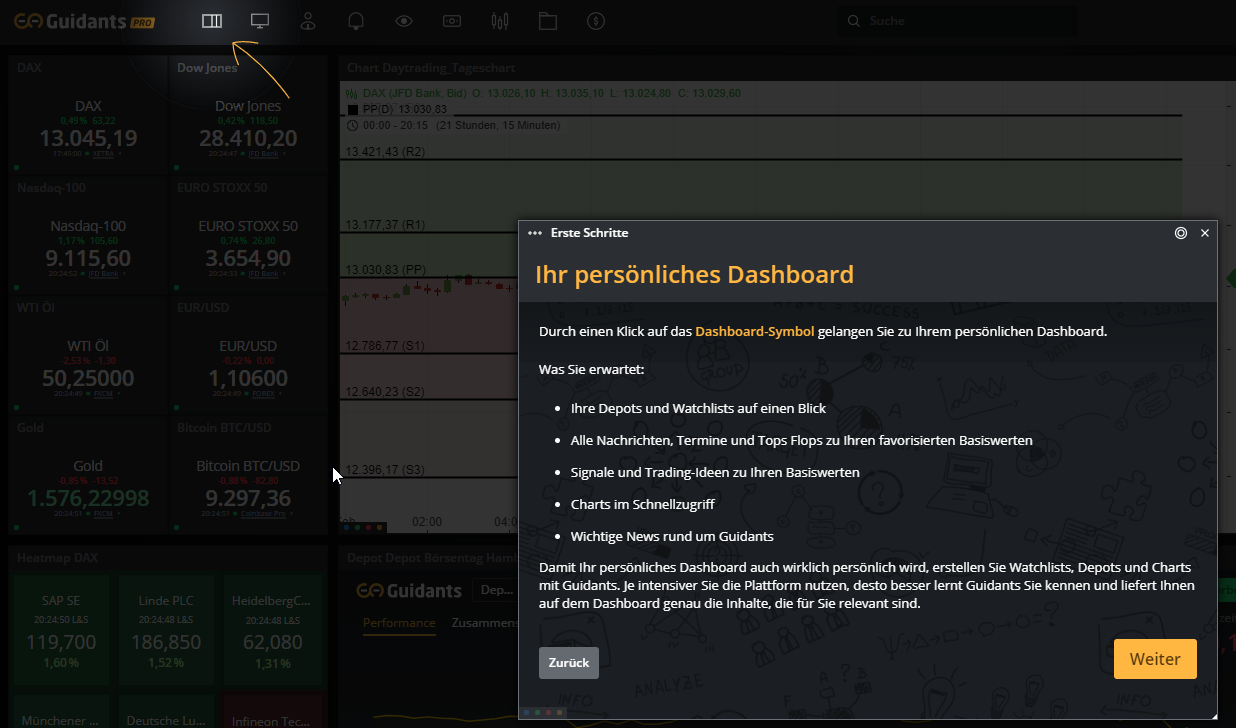Click the DAX price 13.045,19
The height and width of the screenshot is (728, 1236).
[x=88, y=138]
